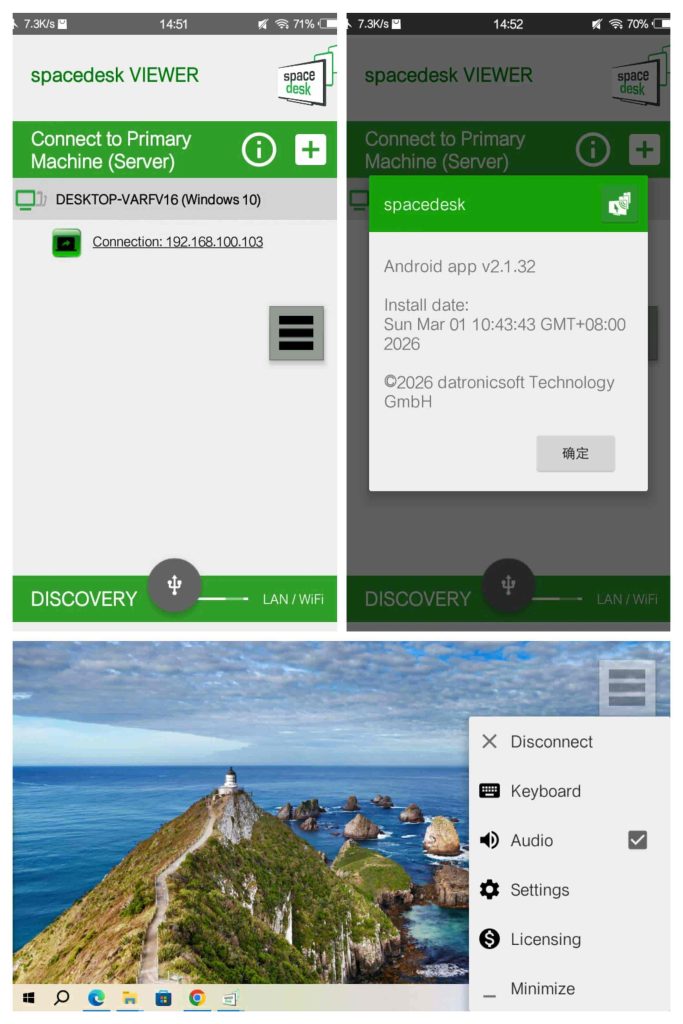Click the datronicsoft Technology GmbH copyright text

pyautogui.click(x=499, y=392)
